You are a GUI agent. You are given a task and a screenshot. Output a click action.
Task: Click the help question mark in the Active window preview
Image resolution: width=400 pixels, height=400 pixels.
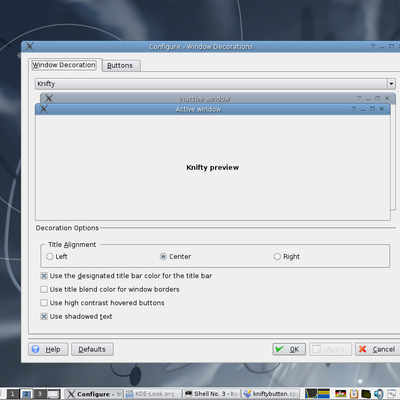click(x=353, y=109)
